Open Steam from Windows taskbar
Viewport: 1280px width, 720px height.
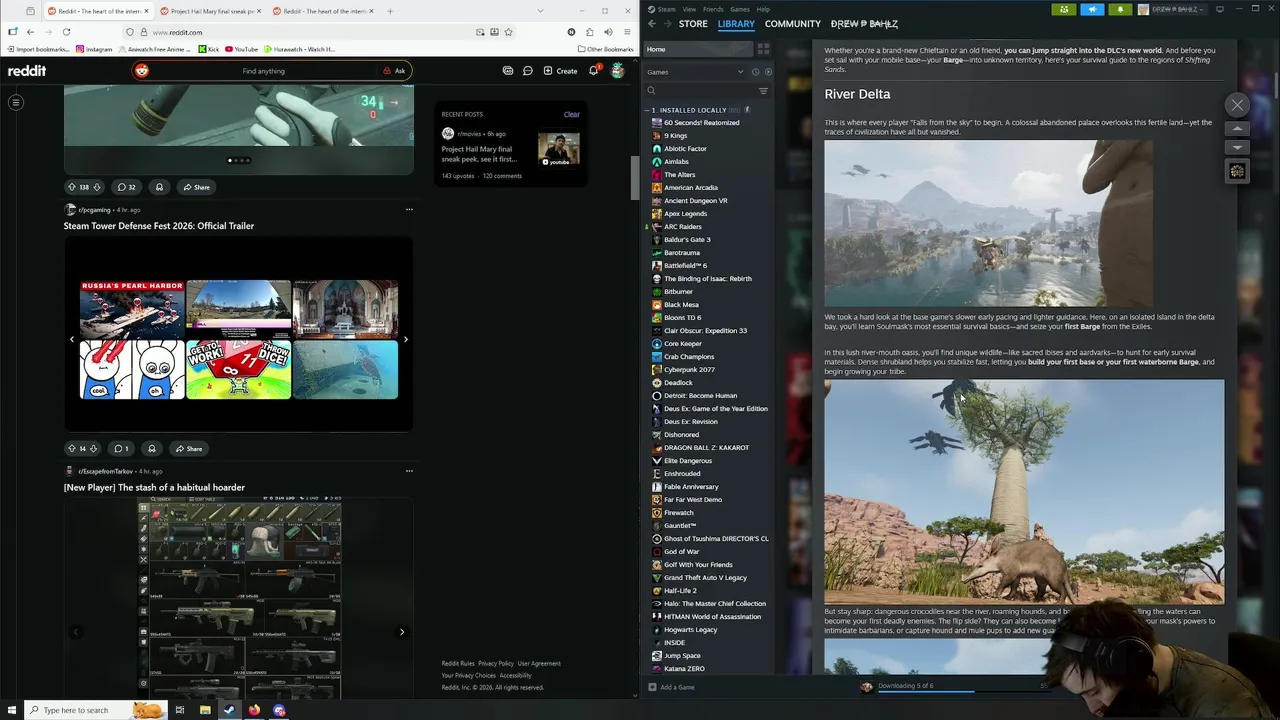(x=229, y=710)
